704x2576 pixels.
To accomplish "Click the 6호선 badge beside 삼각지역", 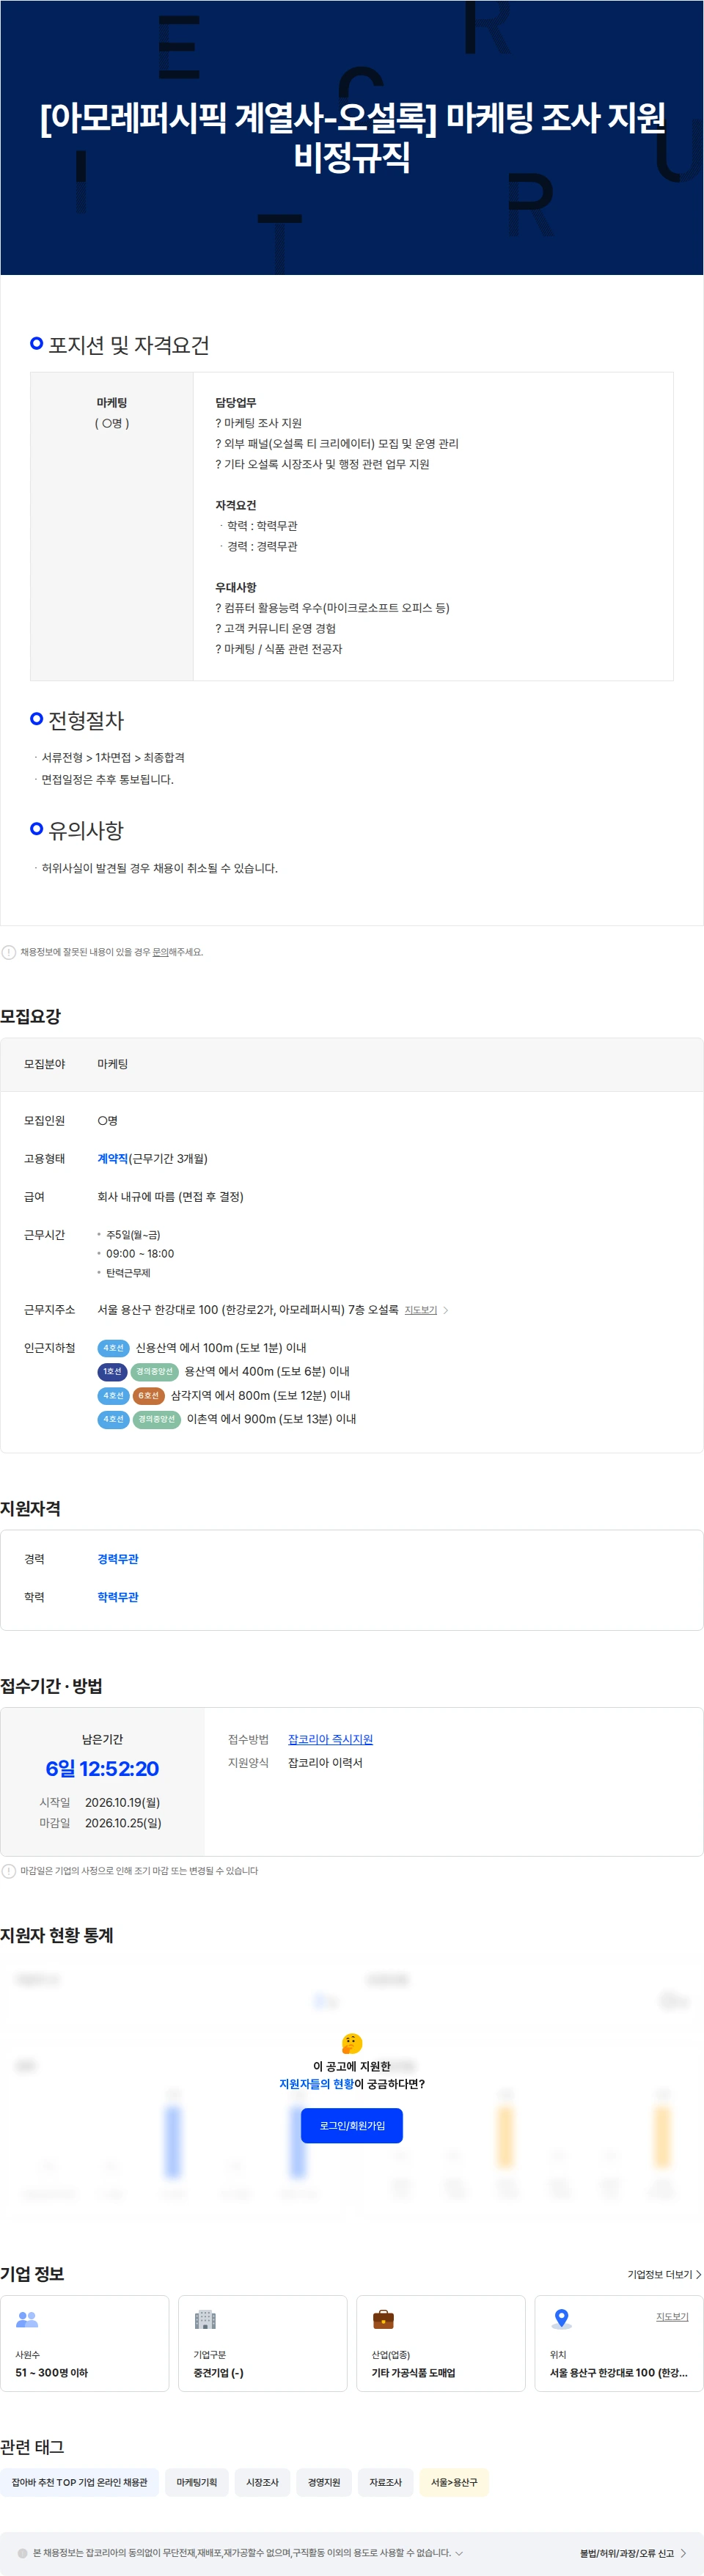I will coord(149,1395).
